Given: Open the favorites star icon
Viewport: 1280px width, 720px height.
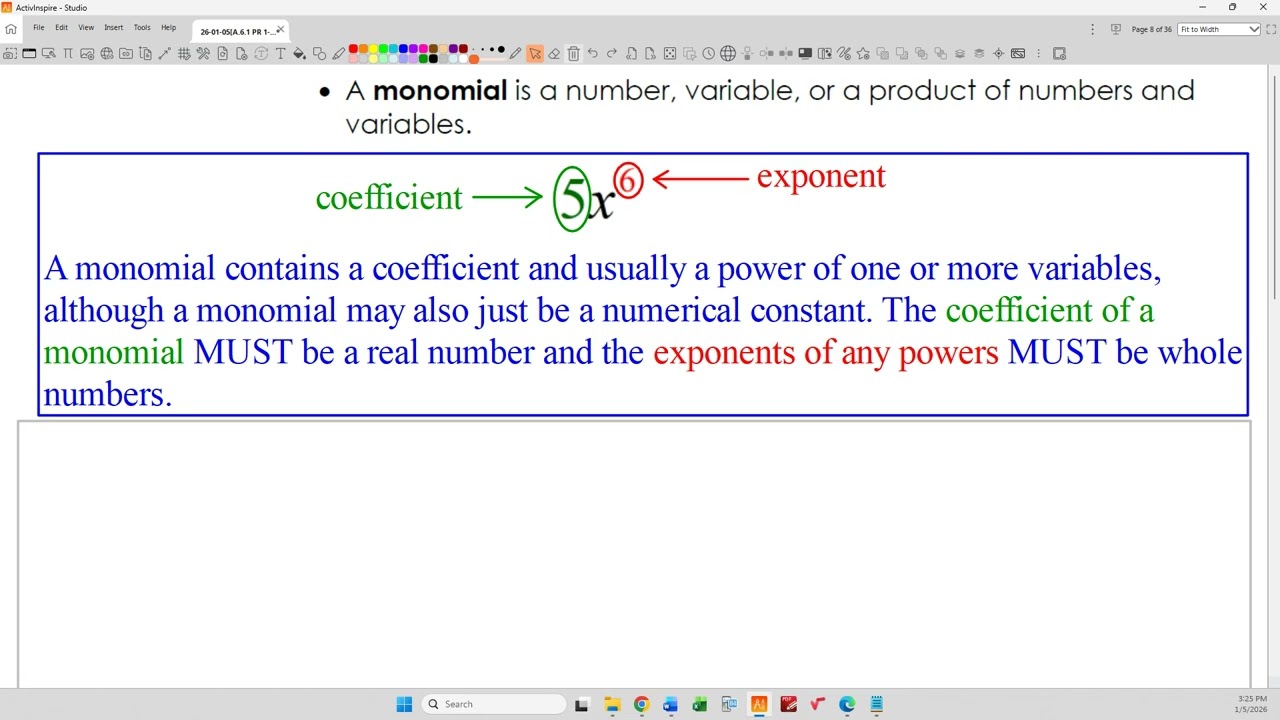Looking at the screenshot, I should (863, 53).
